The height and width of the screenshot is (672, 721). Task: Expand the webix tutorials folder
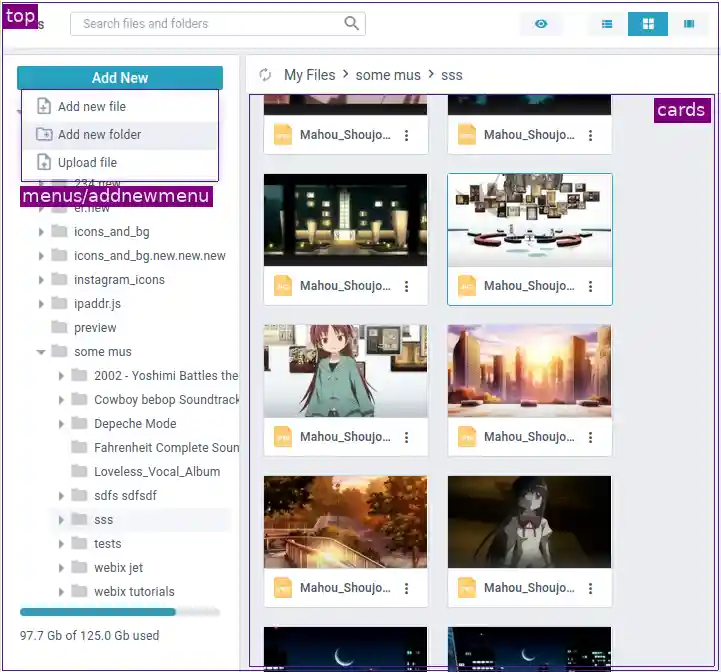pos(61,592)
